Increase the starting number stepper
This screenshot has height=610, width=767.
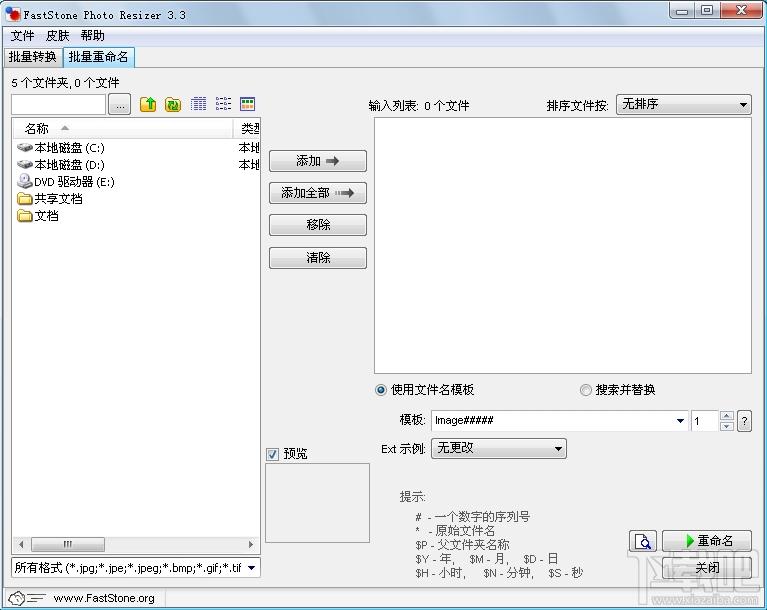[x=727, y=416]
